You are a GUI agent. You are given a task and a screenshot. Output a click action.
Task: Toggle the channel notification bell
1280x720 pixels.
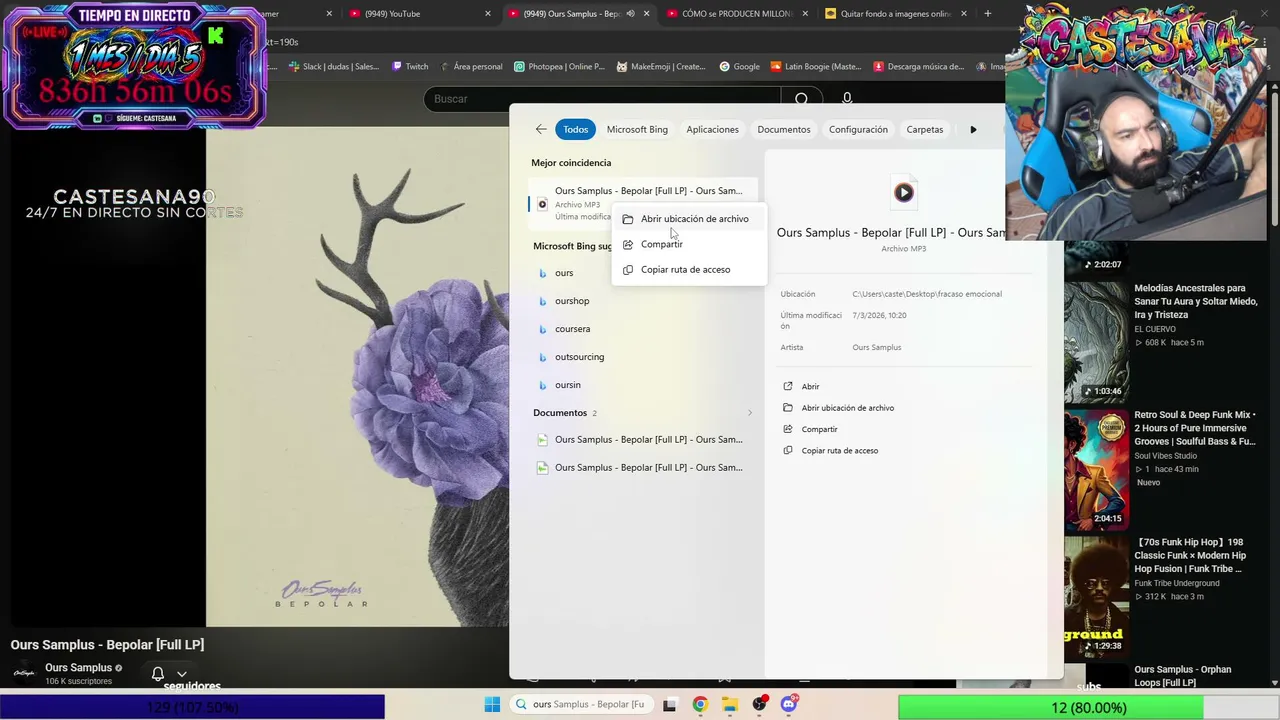[x=158, y=674]
